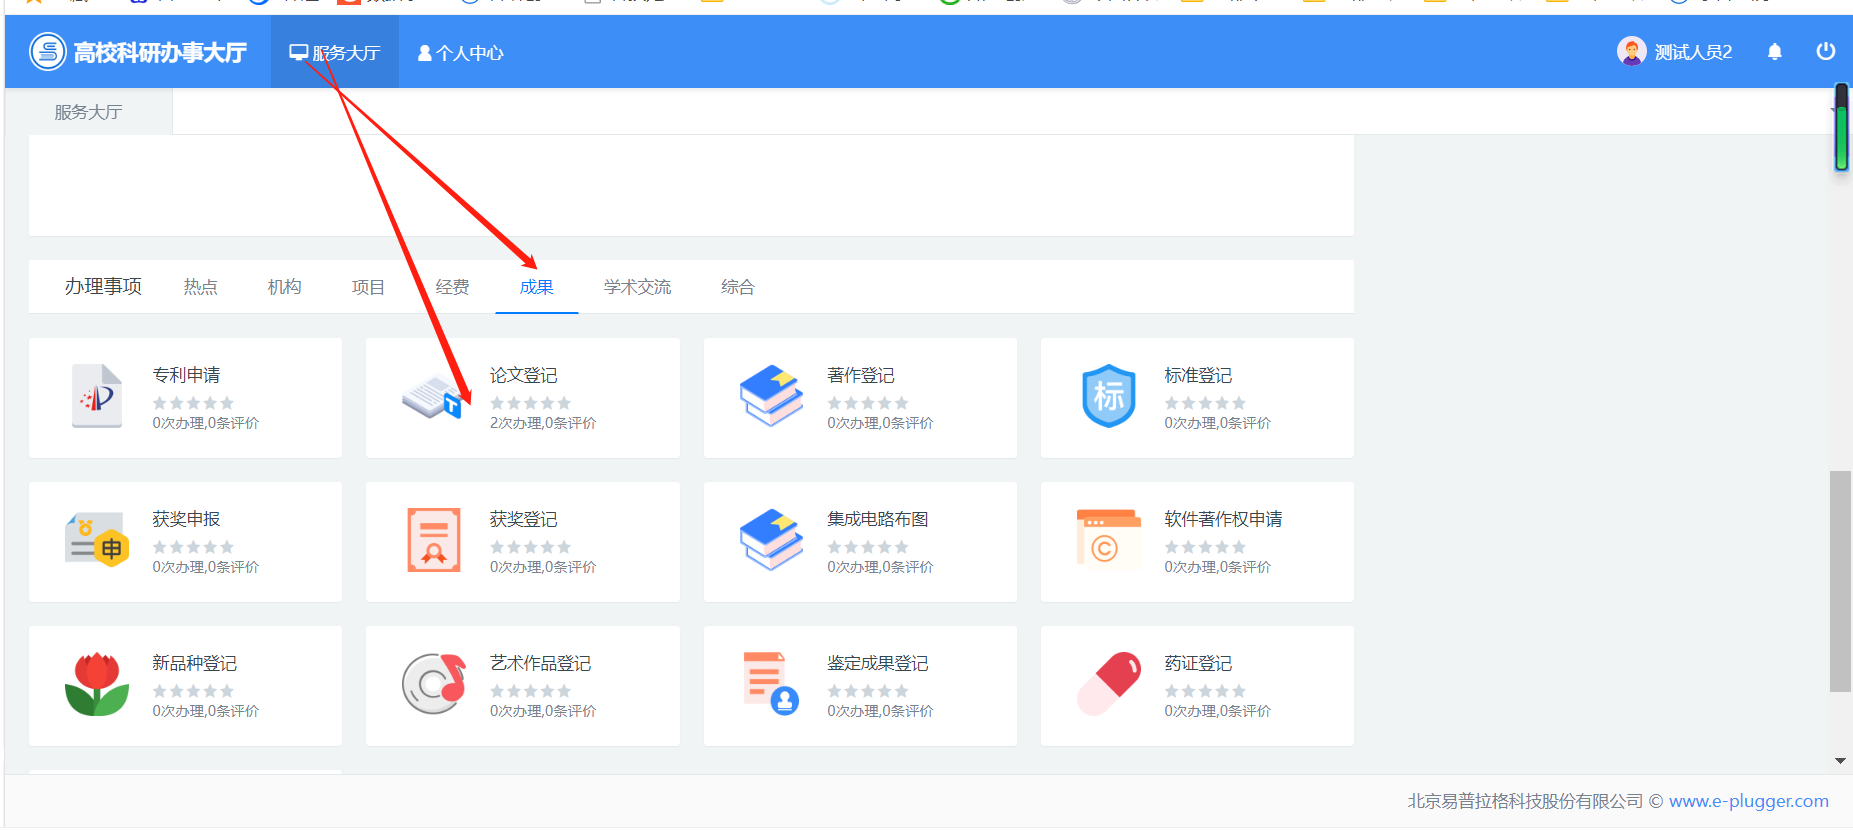This screenshot has height=830, width=1853.
Task: Click the notification bell icon
Action: 1774,52
